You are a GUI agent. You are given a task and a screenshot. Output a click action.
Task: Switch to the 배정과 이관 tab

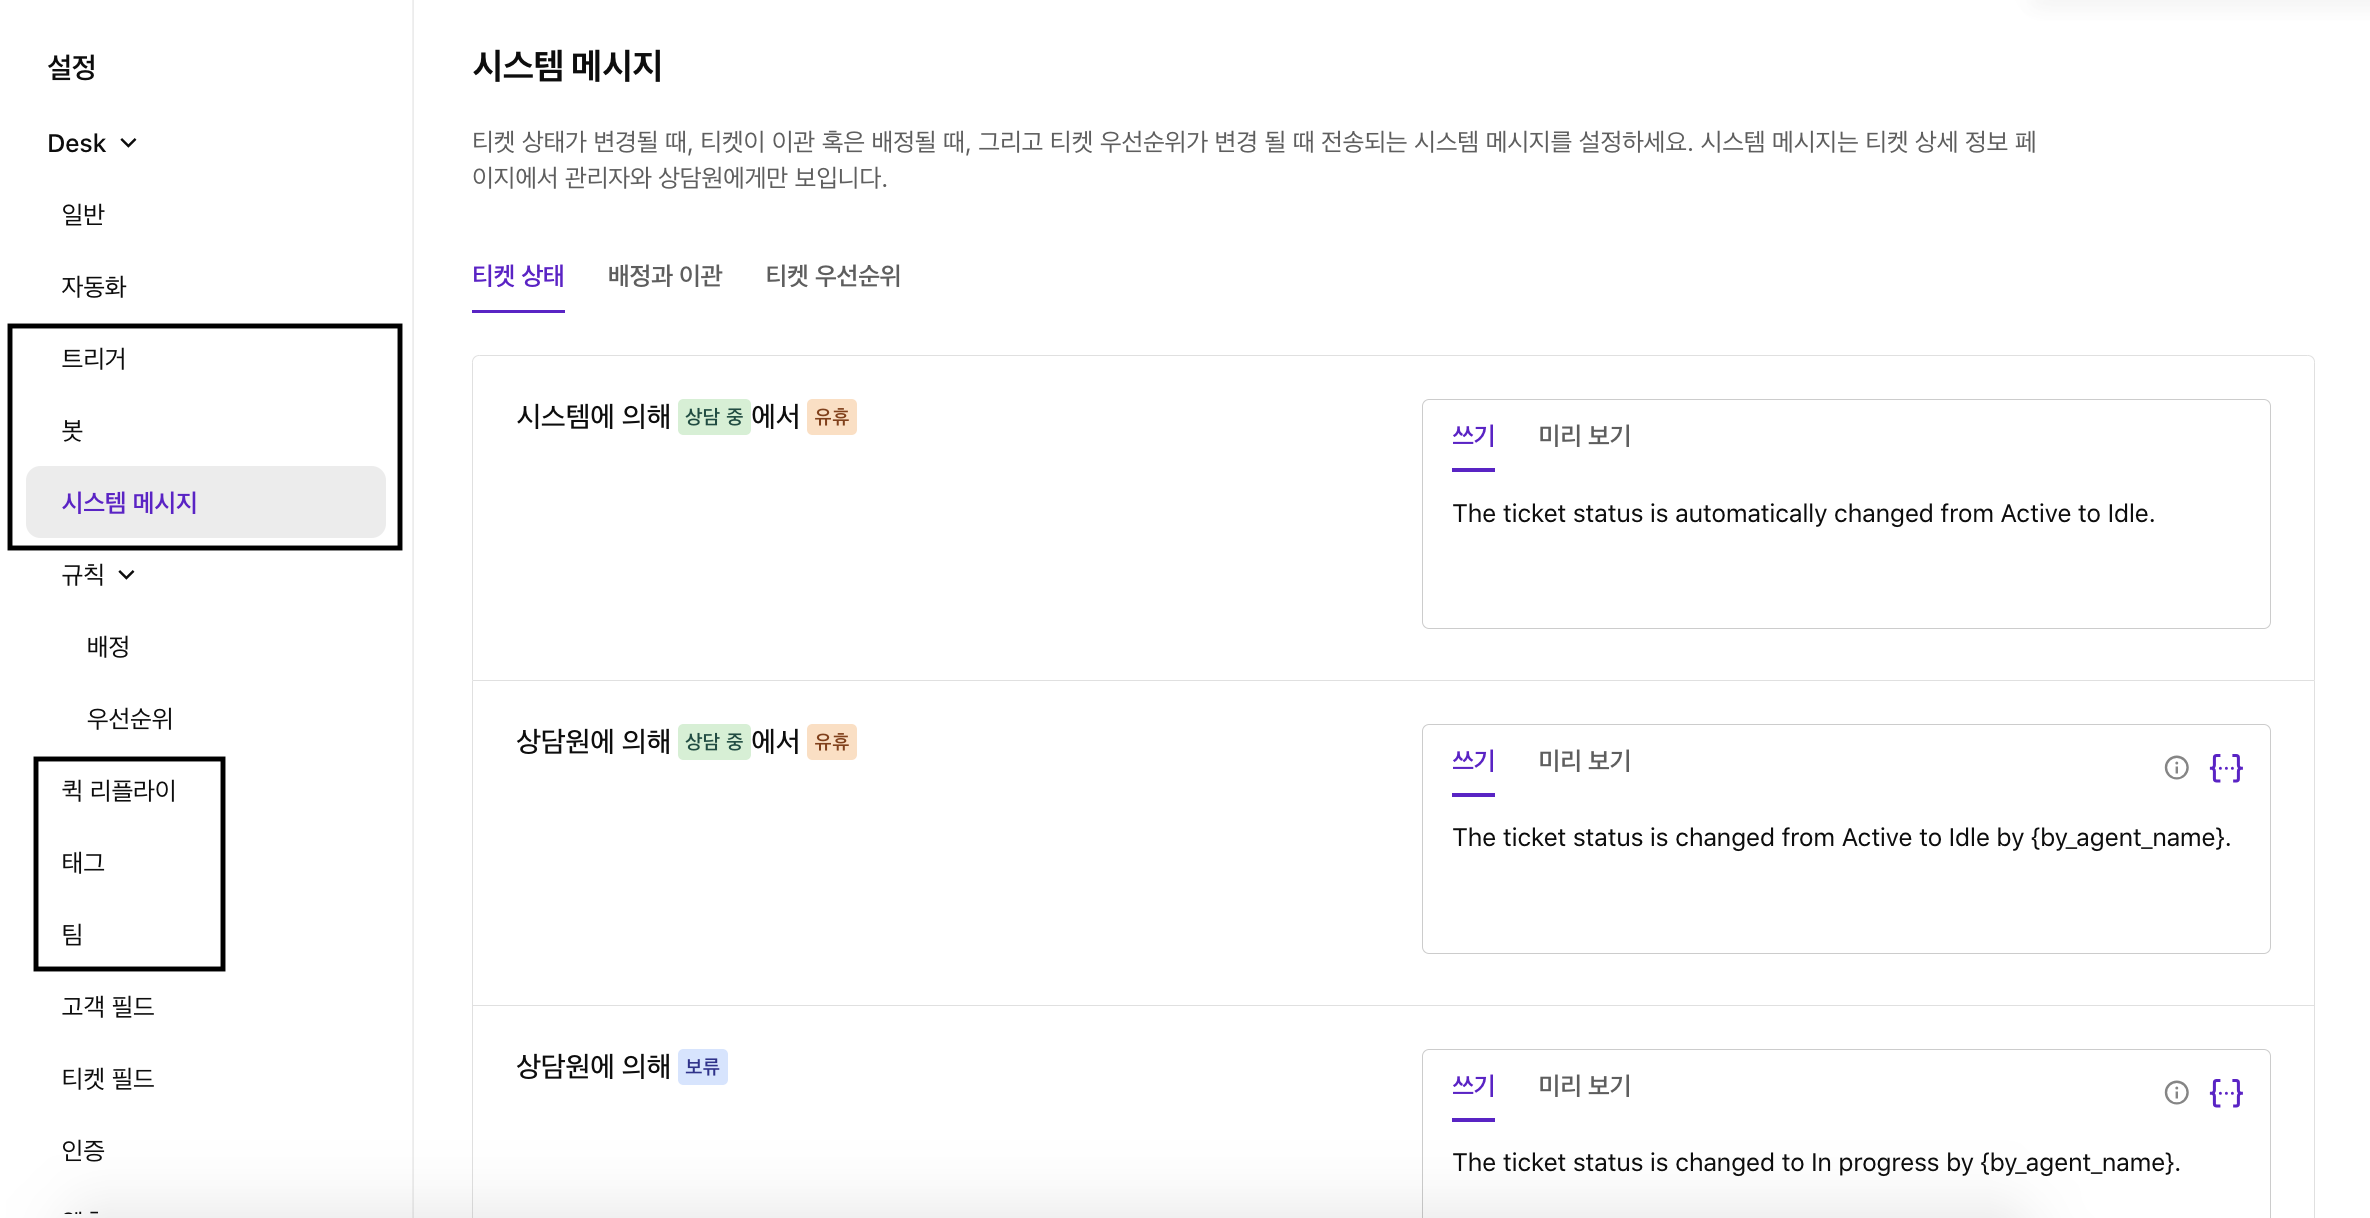click(x=665, y=276)
